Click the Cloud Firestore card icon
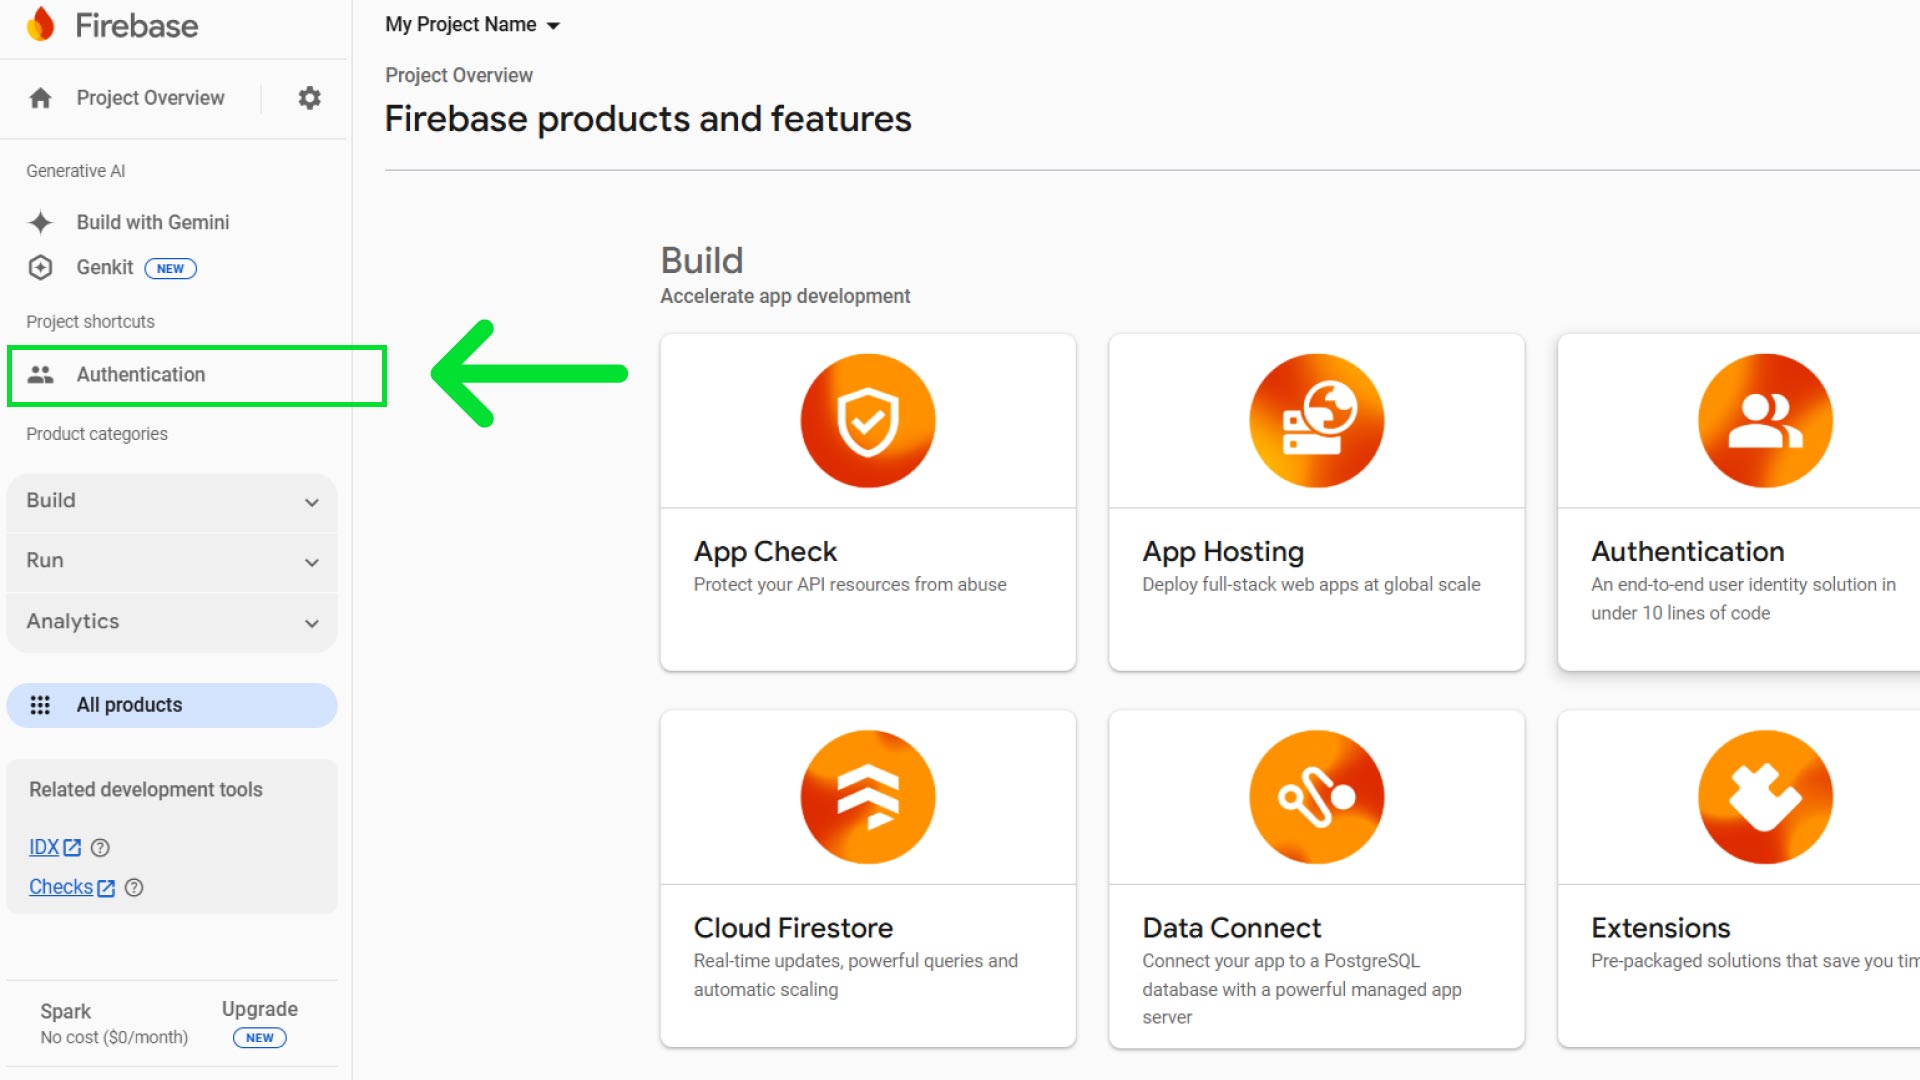Viewport: 1920px width, 1080px height. (x=867, y=796)
